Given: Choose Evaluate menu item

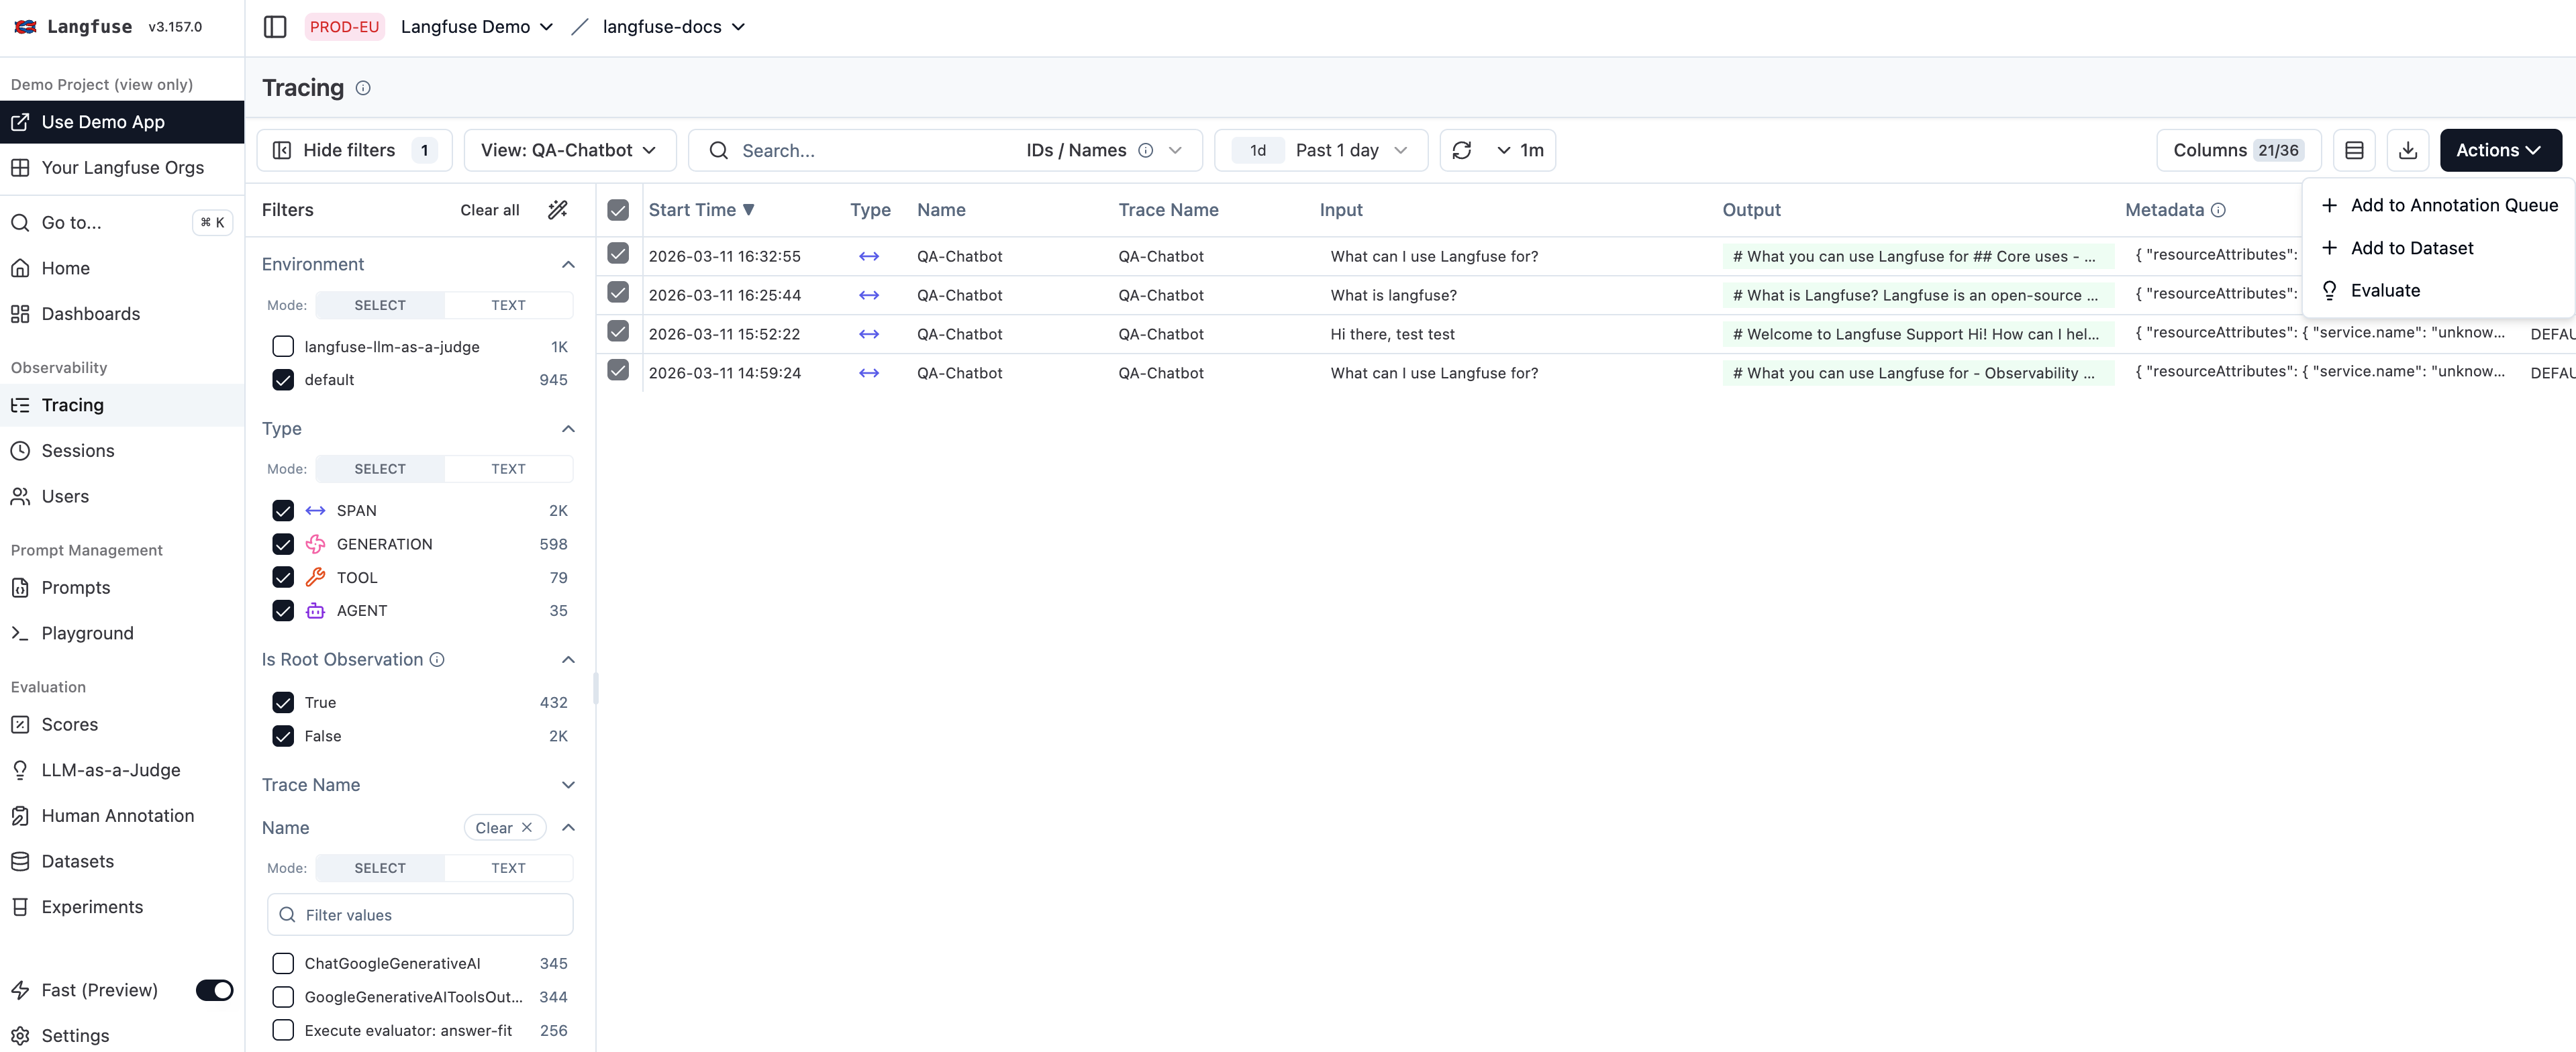Looking at the screenshot, I should (2439, 291).
